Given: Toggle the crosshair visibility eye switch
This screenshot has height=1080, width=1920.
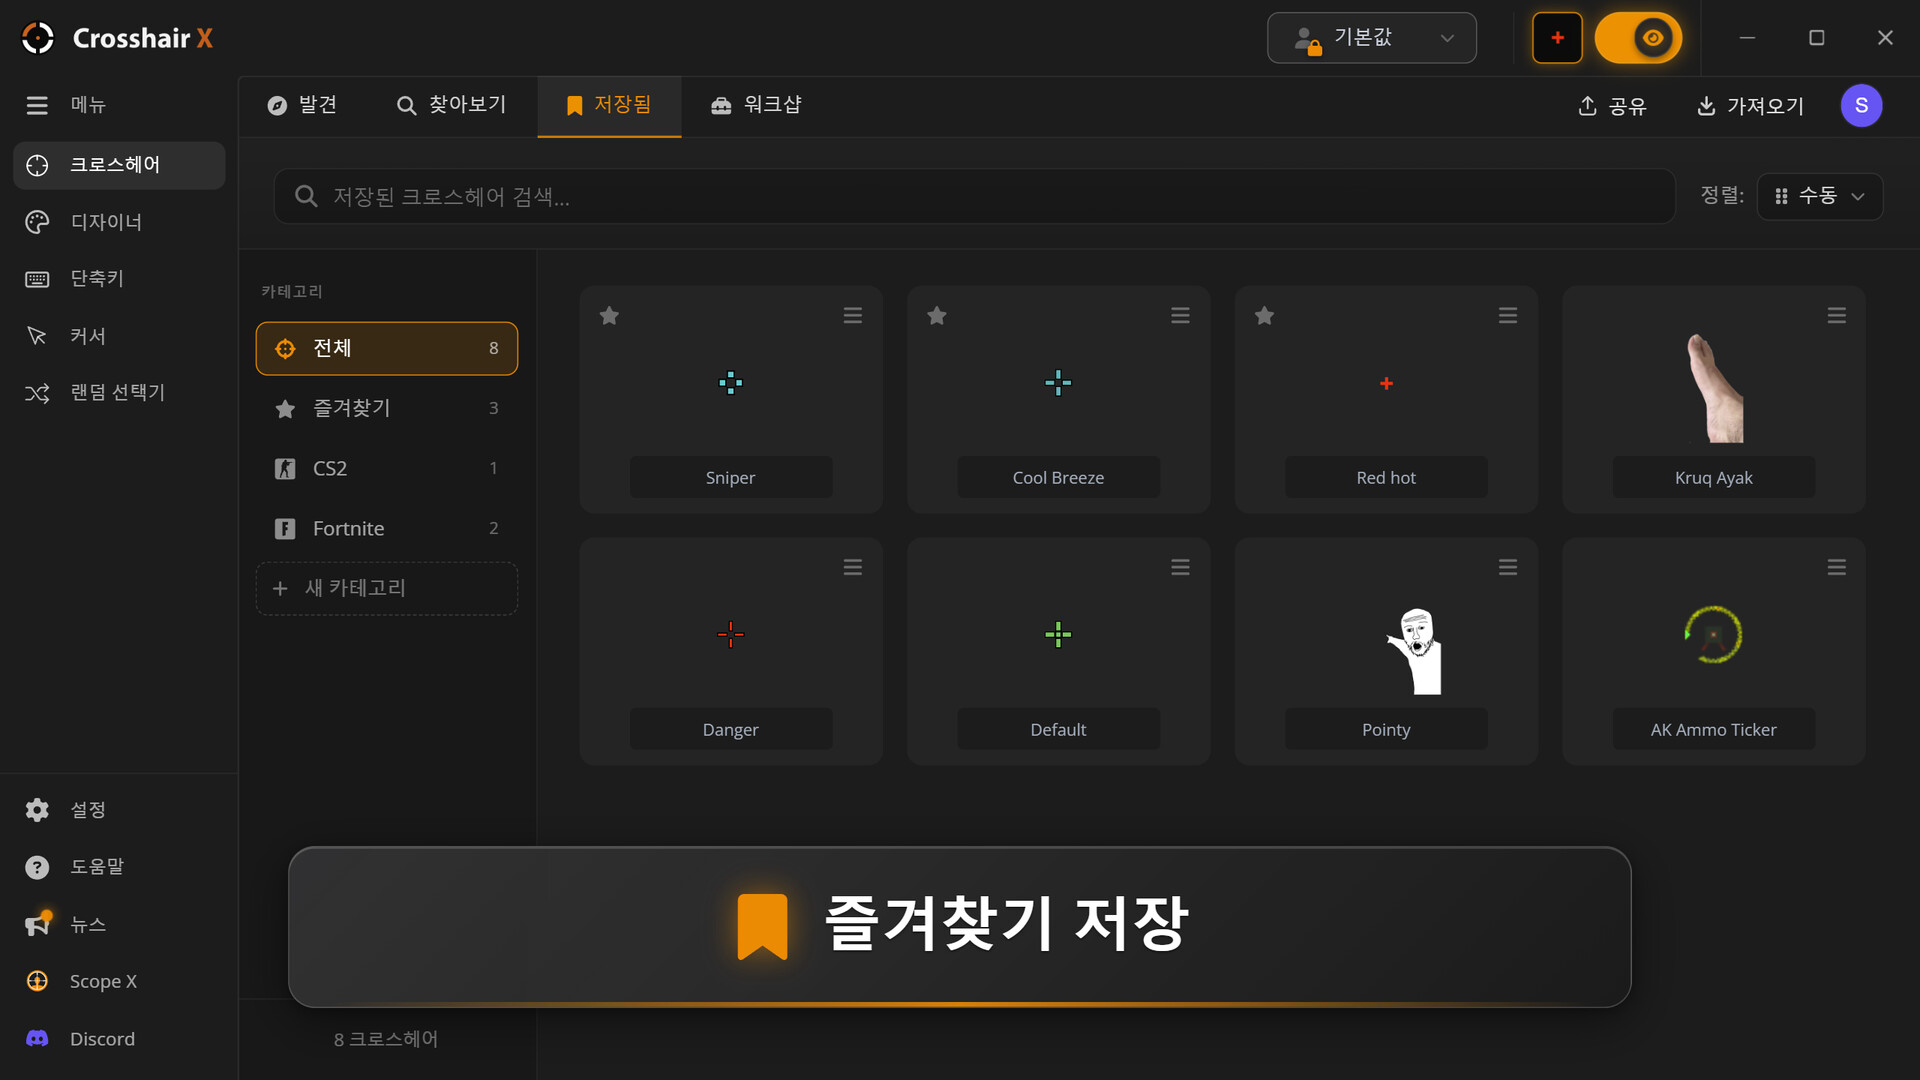Looking at the screenshot, I should (x=1638, y=38).
